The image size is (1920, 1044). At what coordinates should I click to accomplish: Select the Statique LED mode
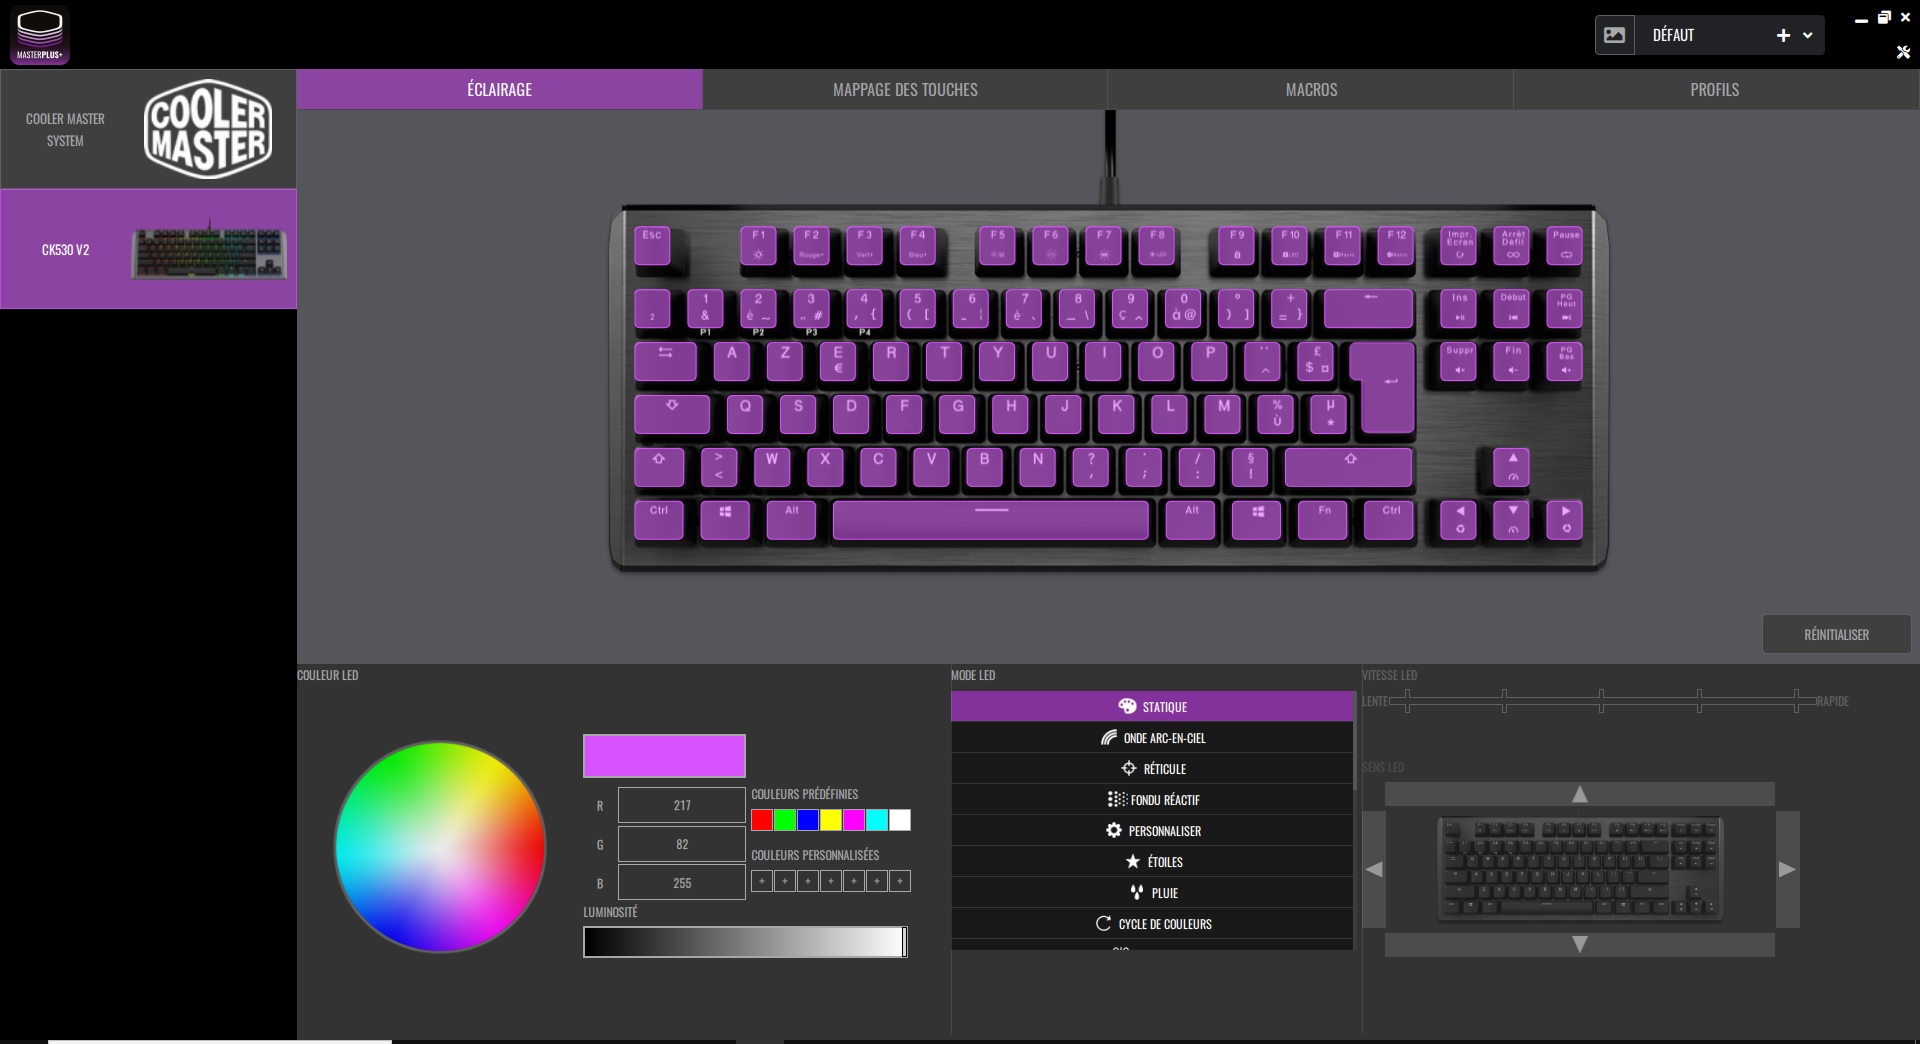tap(1152, 707)
